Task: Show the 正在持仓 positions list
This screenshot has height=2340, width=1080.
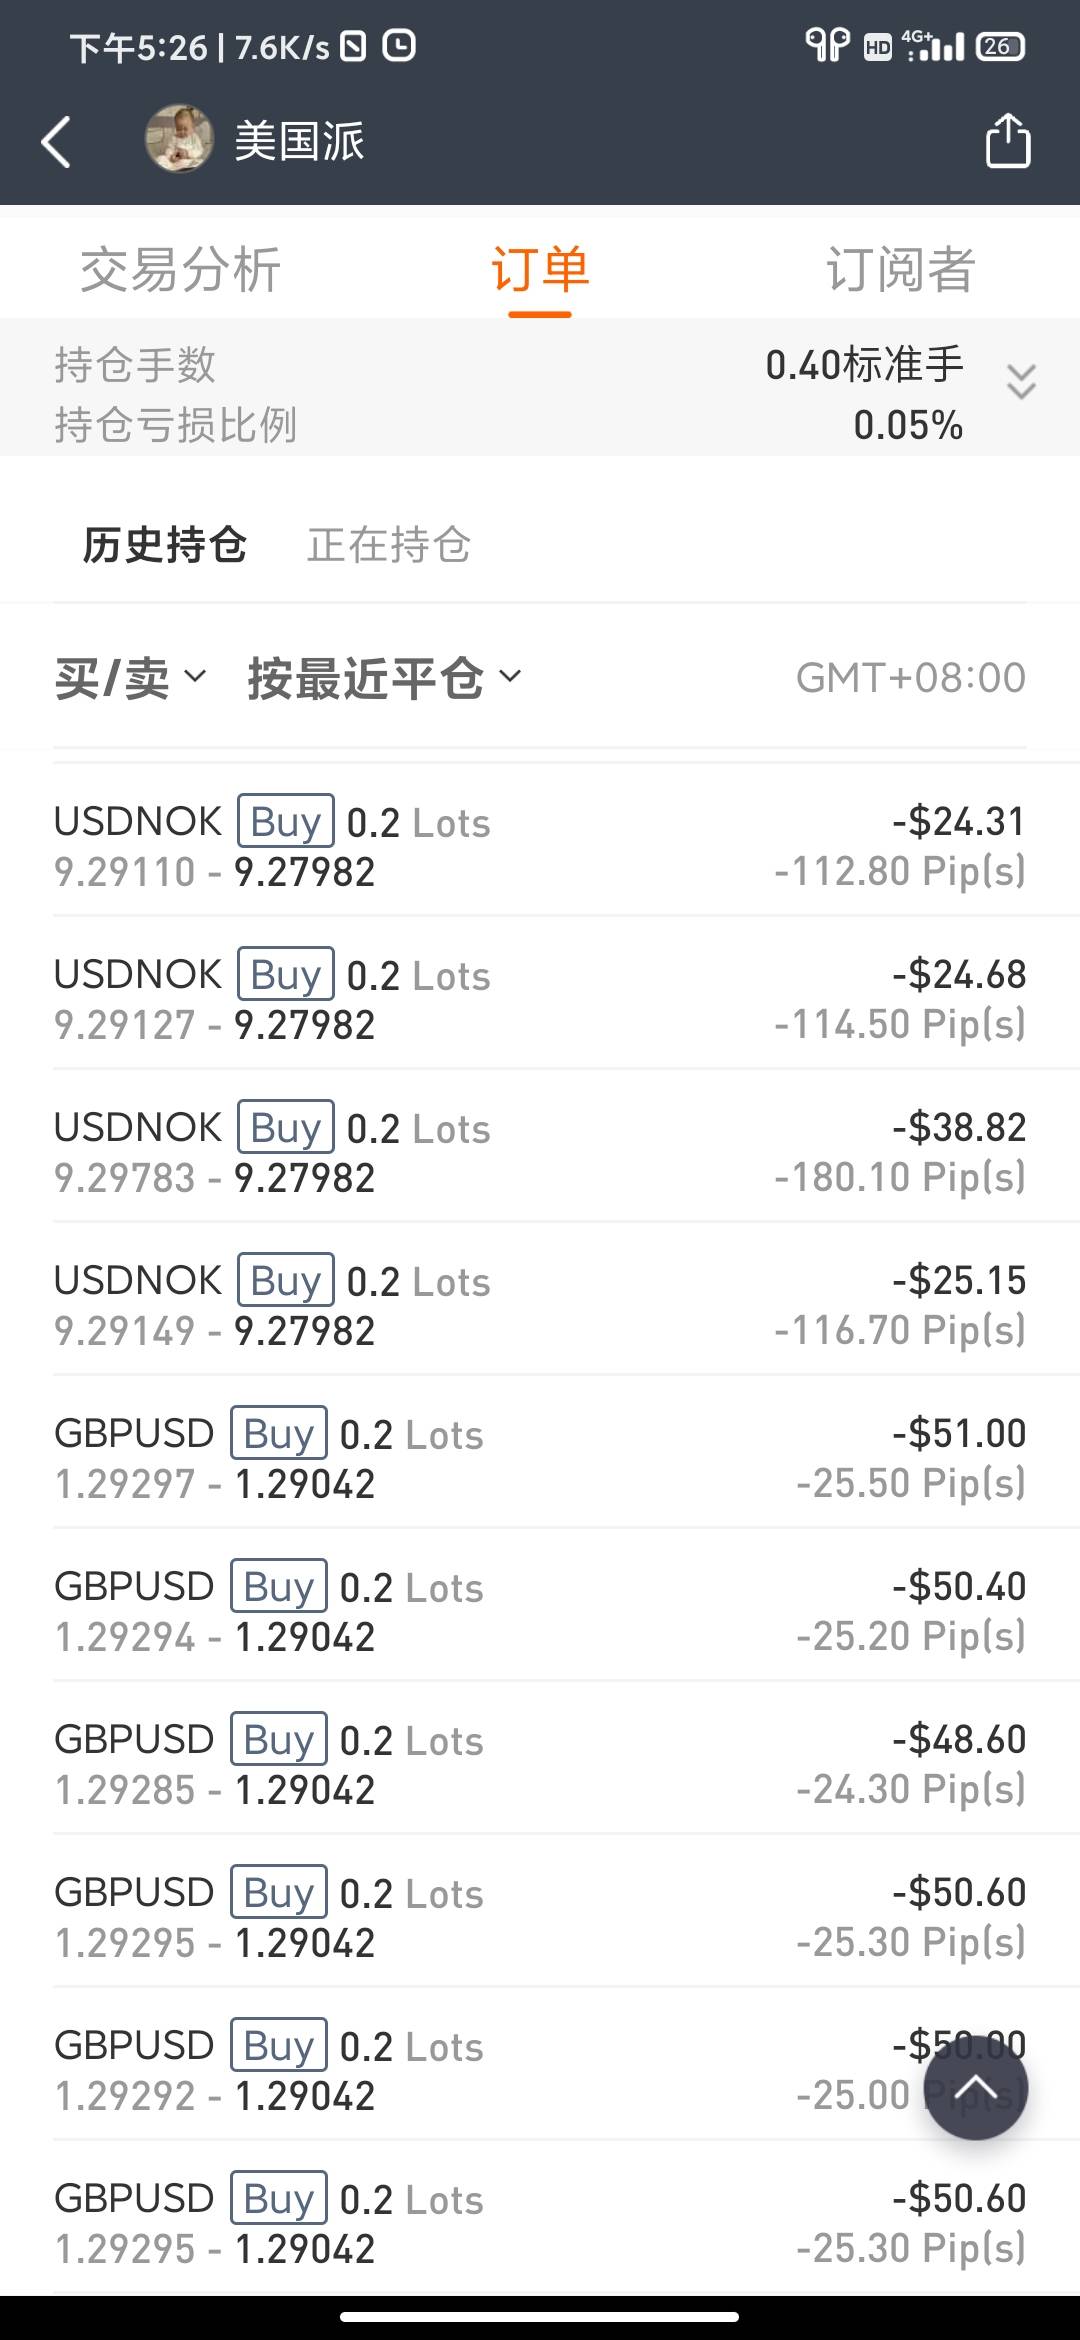Action: 389,545
